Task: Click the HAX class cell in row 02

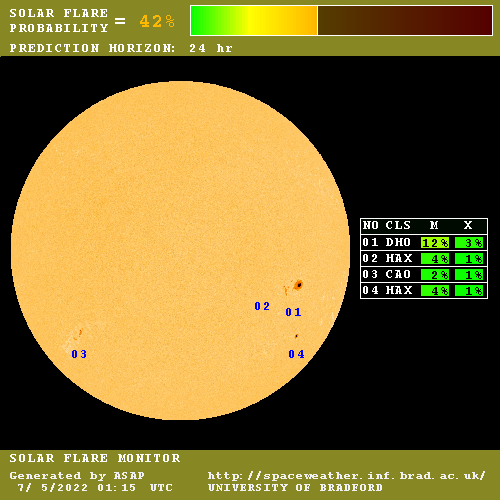Action: pyautogui.click(x=399, y=258)
